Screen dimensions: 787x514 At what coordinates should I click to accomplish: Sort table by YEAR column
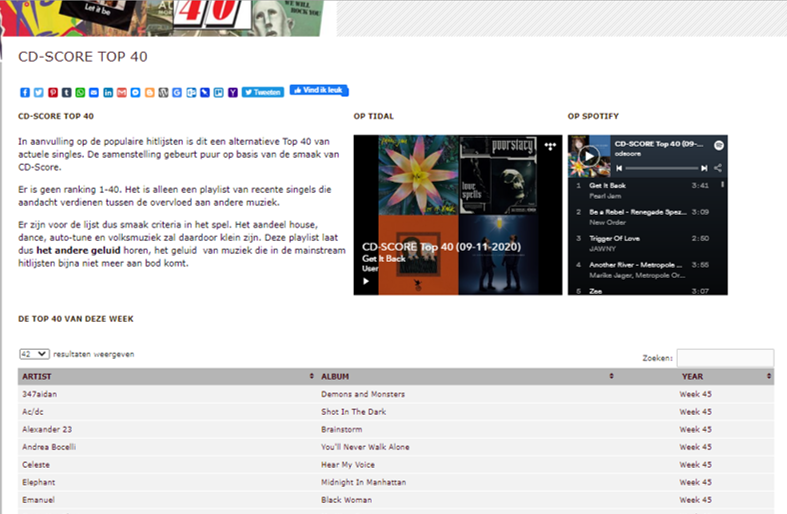[x=695, y=376]
